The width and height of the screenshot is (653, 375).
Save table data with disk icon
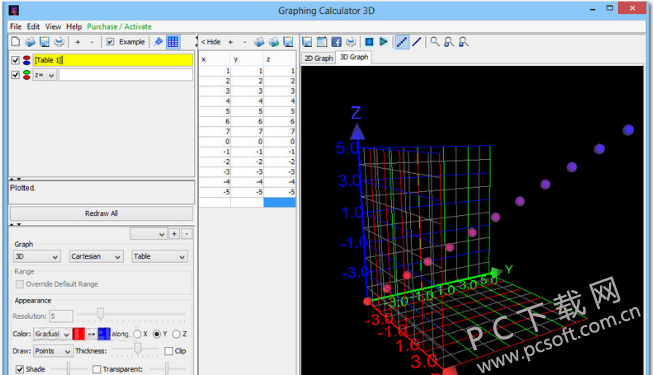click(288, 42)
